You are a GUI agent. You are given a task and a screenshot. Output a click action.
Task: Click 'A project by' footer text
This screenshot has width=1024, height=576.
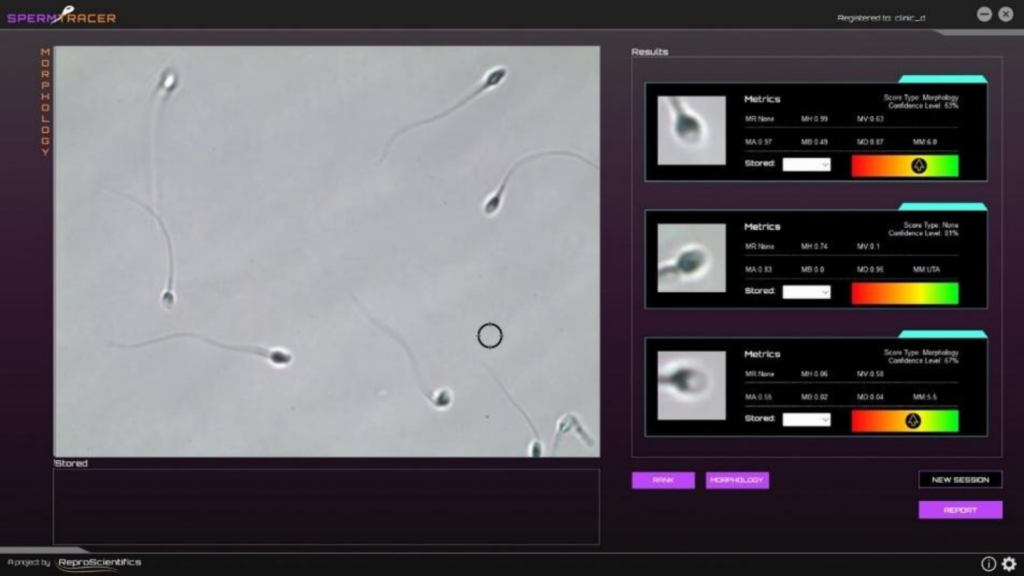(29, 562)
